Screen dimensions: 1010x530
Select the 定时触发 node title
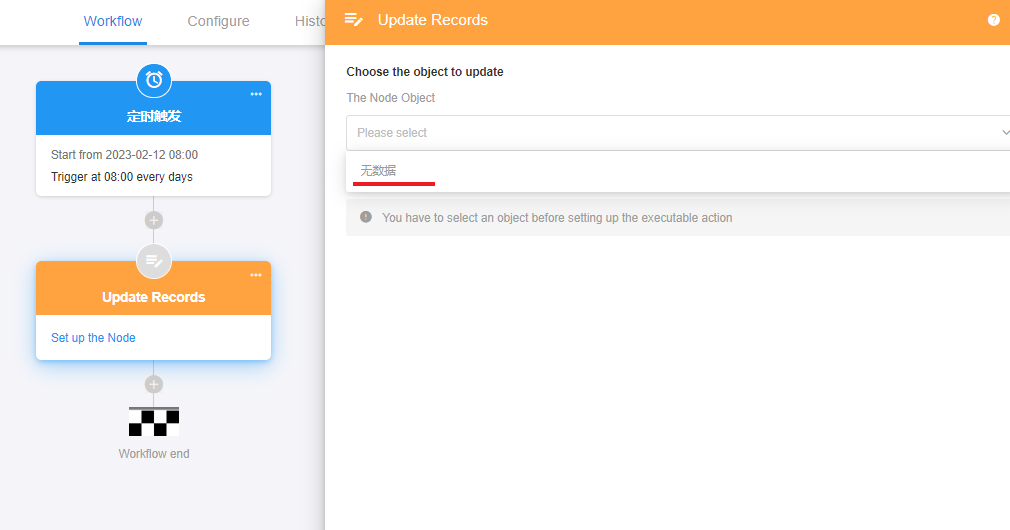[153, 117]
